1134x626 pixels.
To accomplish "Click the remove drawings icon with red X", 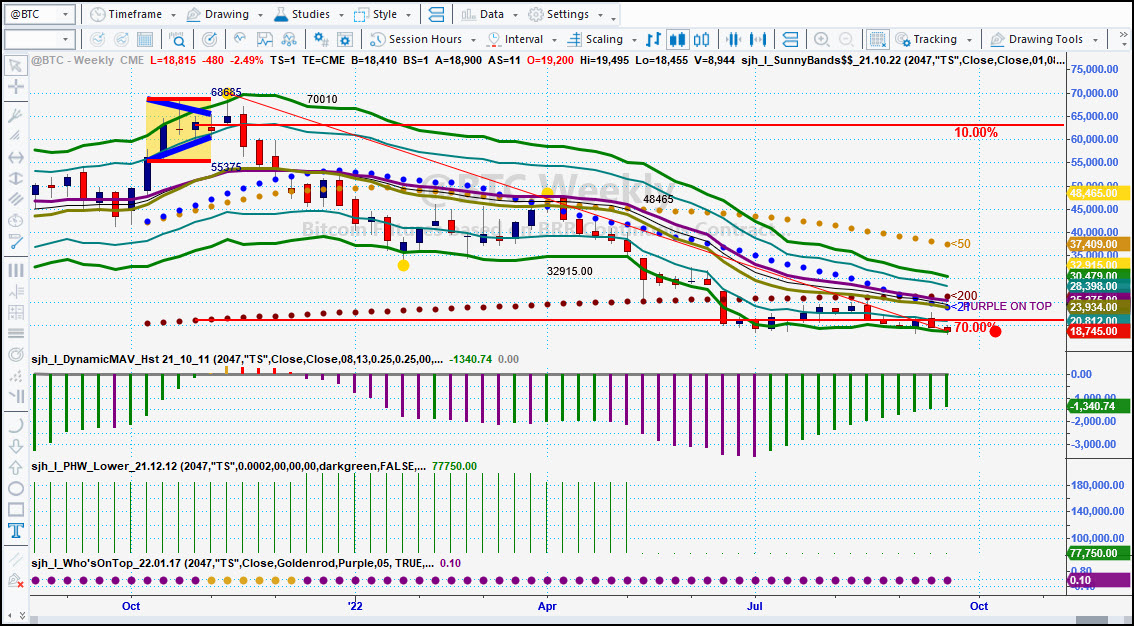I will pyautogui.click(x=14, y=580).
